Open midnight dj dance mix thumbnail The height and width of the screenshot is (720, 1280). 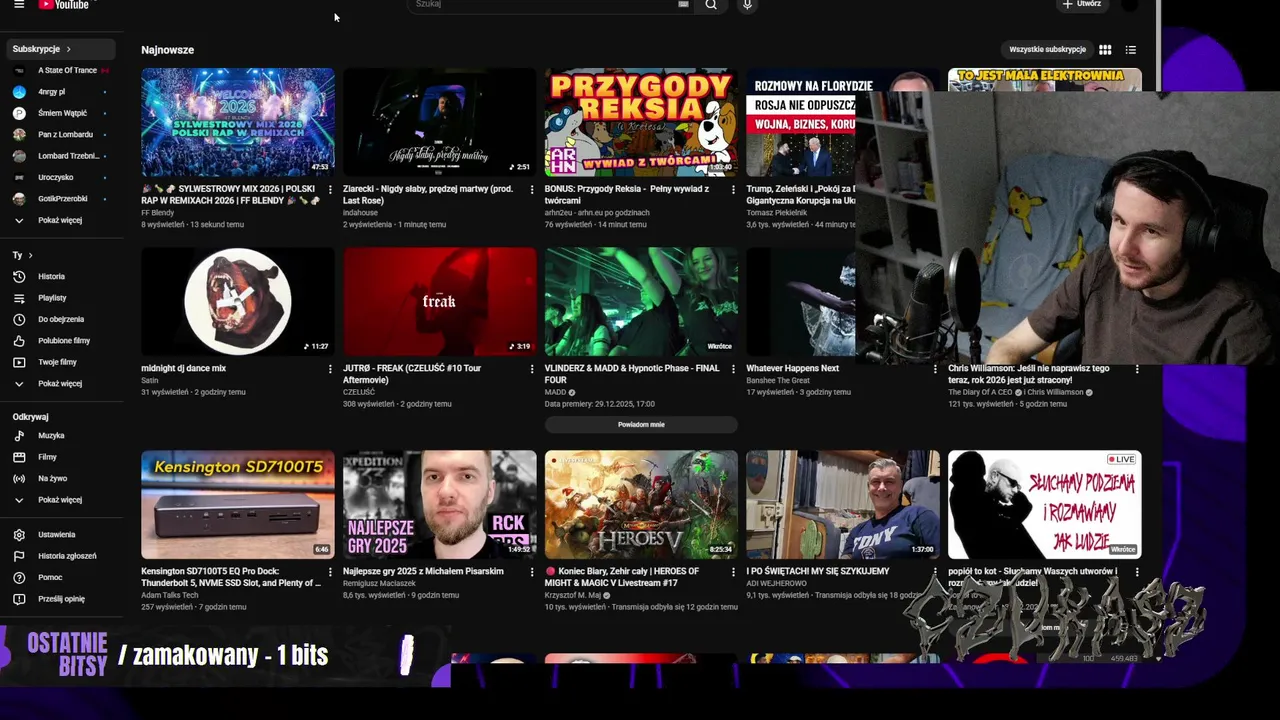coord(238,302)
